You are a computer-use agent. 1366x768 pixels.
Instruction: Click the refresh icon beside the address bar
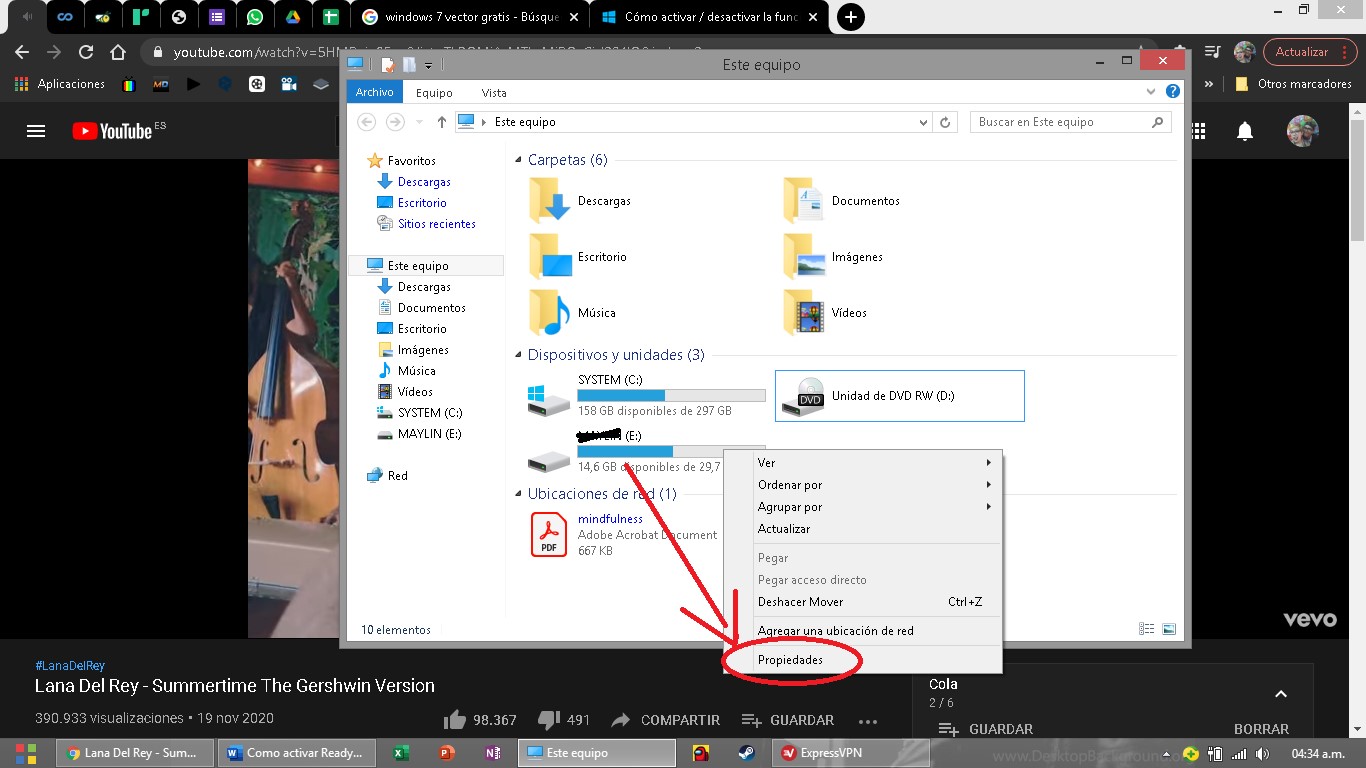[946, 121]
